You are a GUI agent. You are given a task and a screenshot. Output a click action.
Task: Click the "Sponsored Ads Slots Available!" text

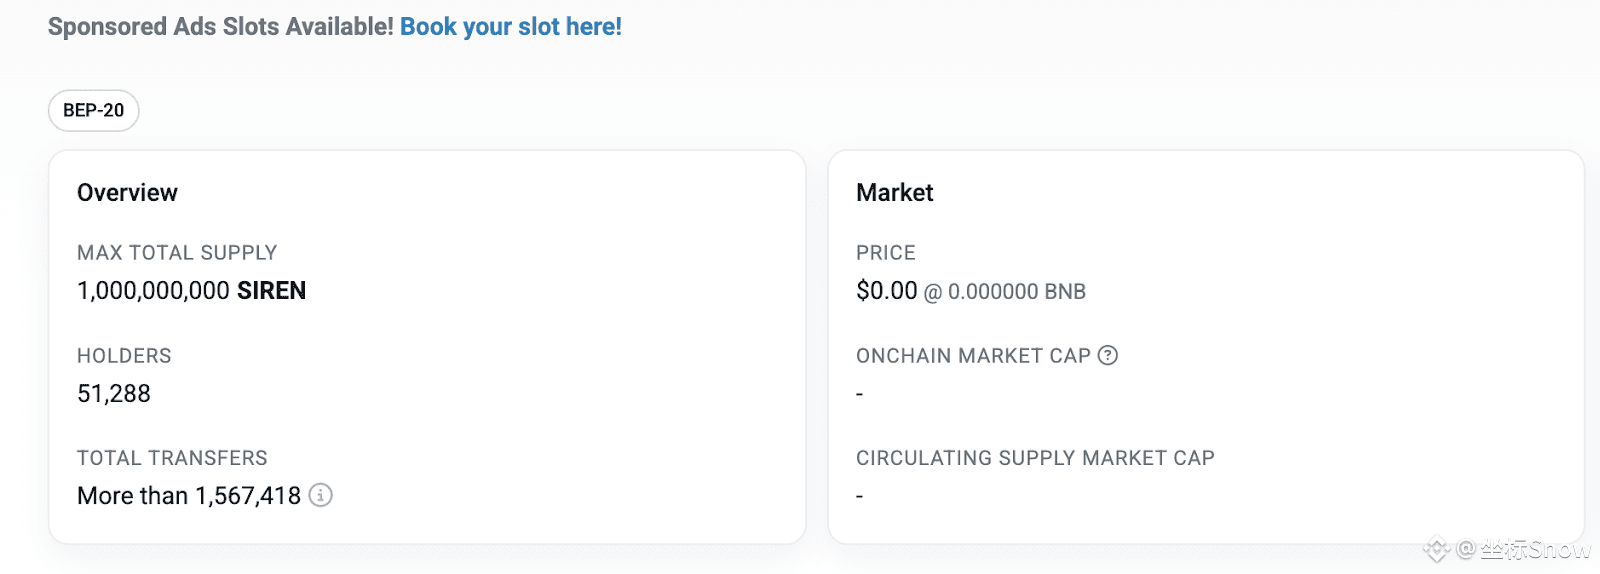(221, 27)
